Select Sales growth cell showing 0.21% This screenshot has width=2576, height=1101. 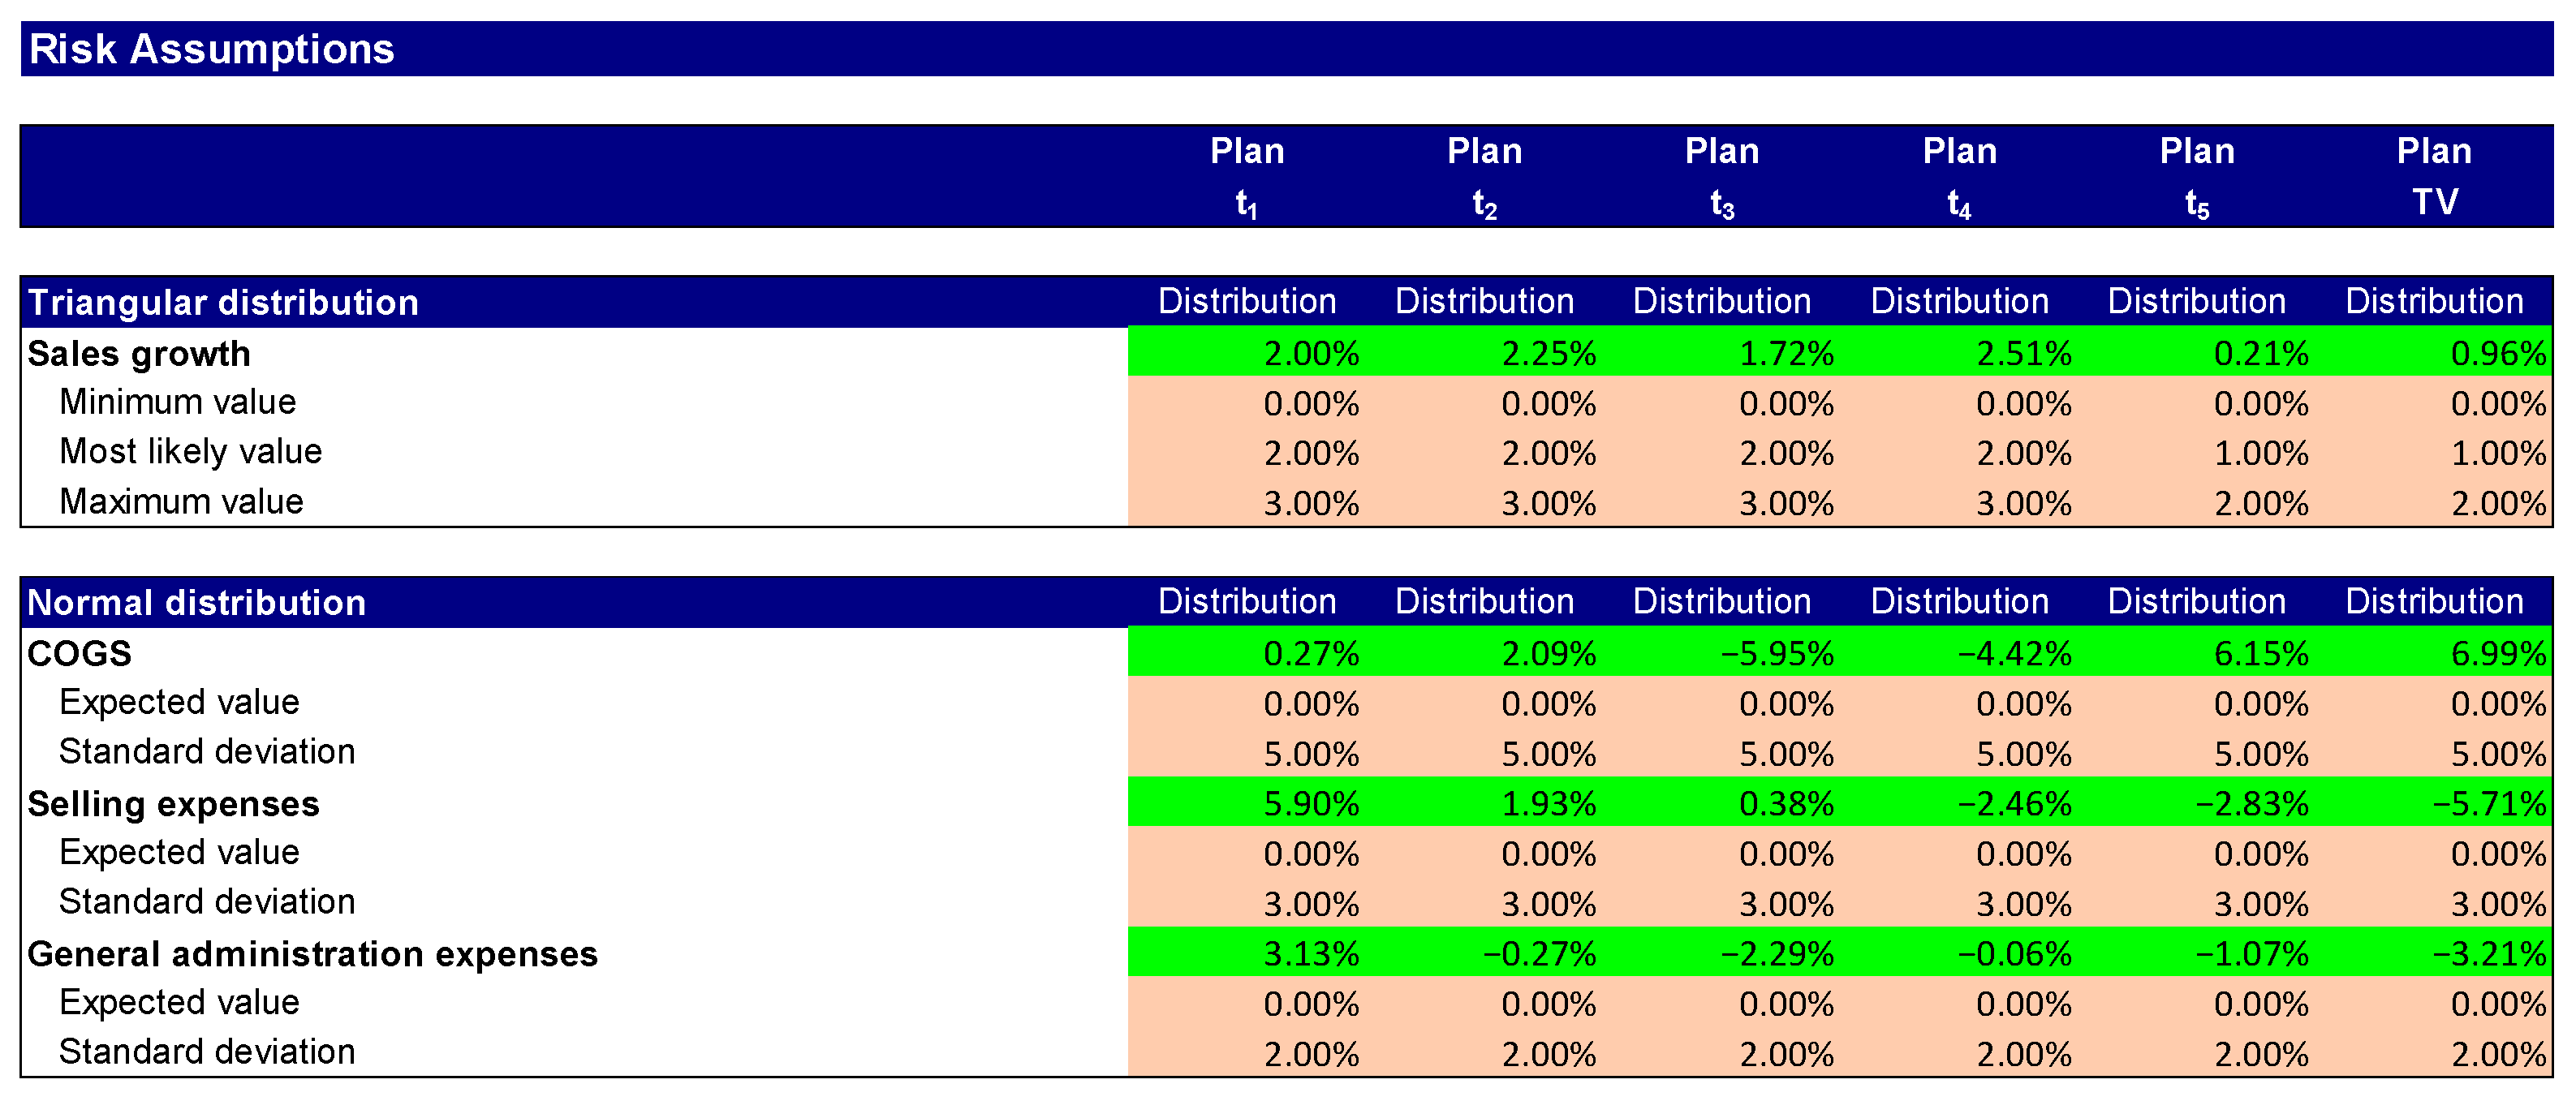[2260, 353]
